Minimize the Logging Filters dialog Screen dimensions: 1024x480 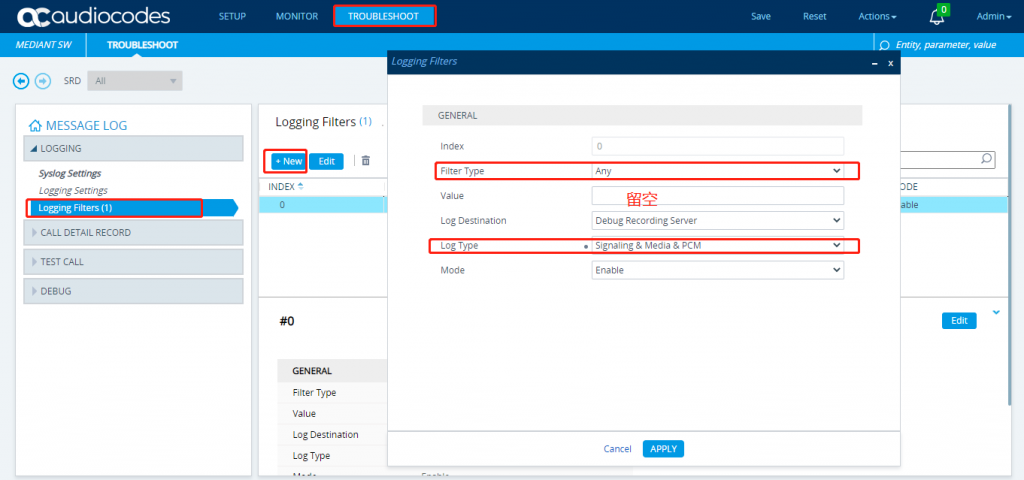(x=874, y=63)
